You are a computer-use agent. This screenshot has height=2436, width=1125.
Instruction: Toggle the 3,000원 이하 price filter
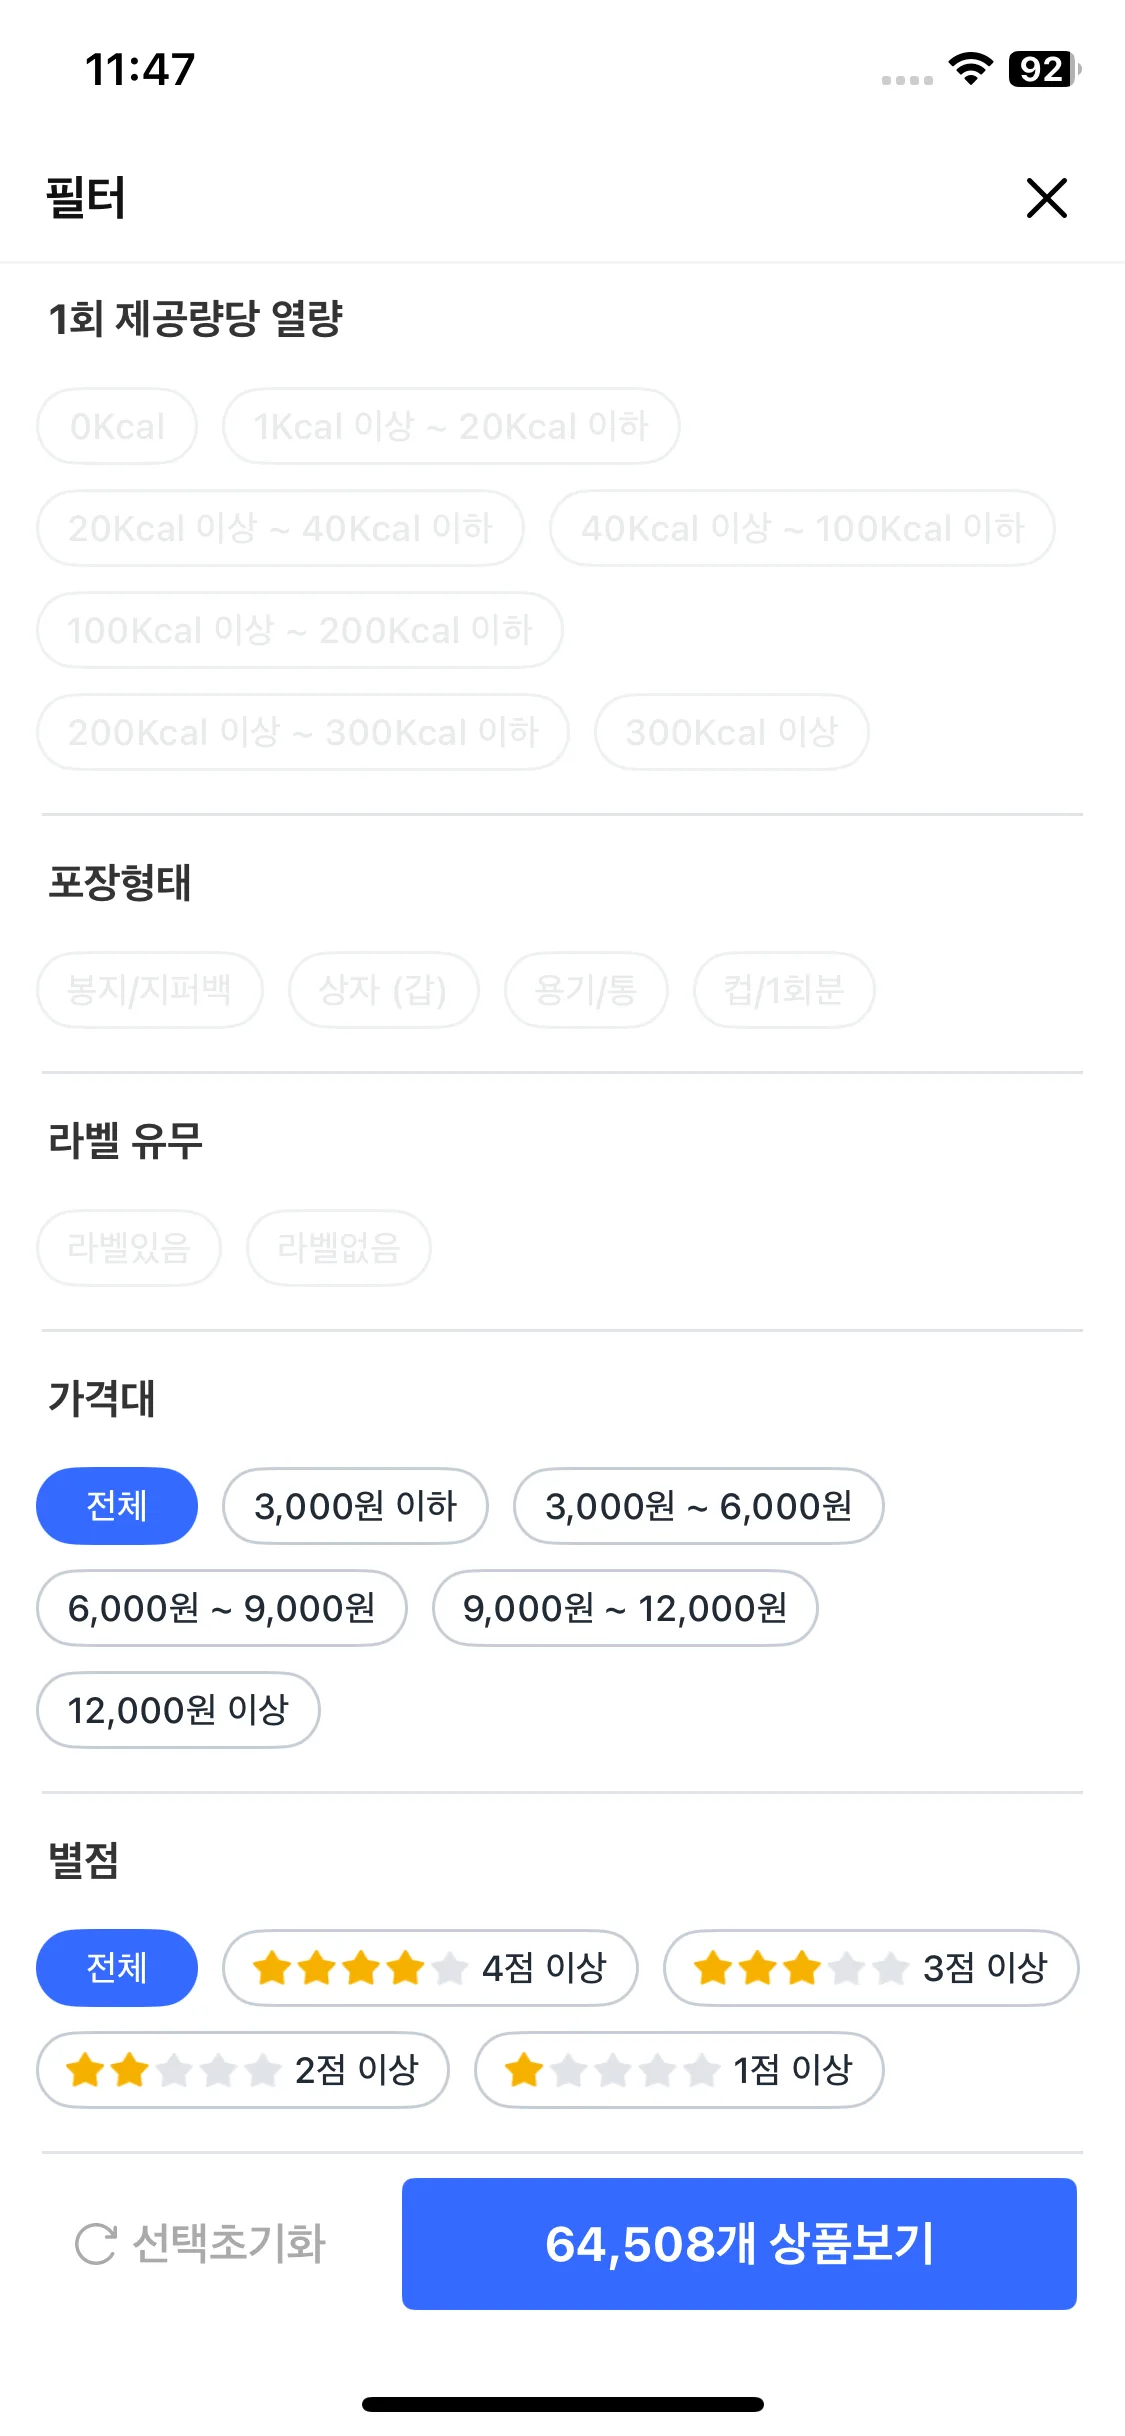(355, 1506)
